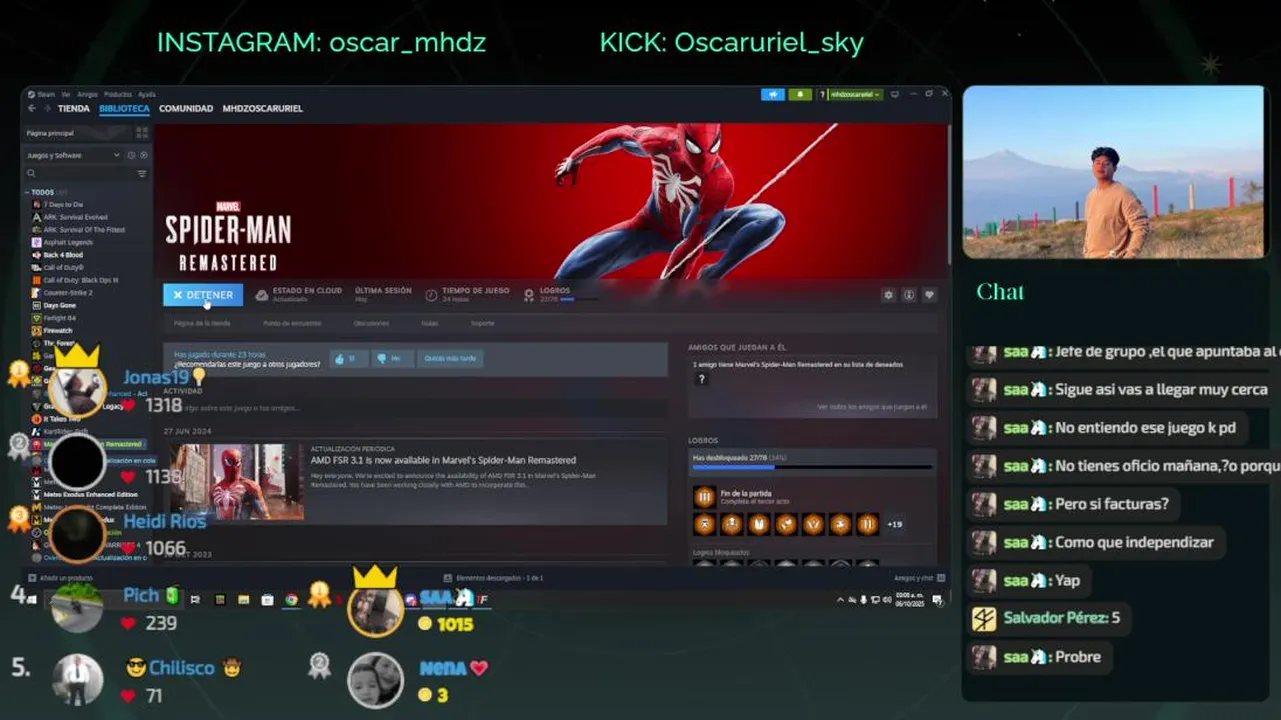Open AMD FSR 3.1 news thumbnail
The width and height of the screenshot is (1281, 720).
[237, 482]
